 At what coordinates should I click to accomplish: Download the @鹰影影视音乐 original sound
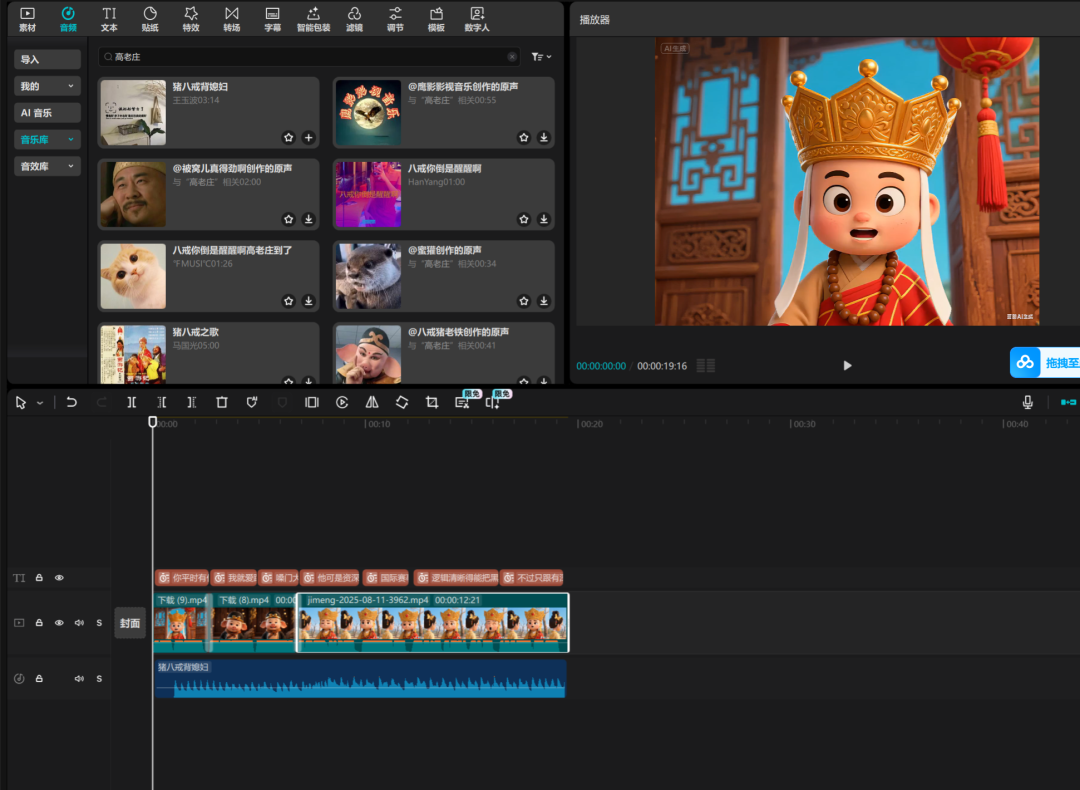[544, 138]
